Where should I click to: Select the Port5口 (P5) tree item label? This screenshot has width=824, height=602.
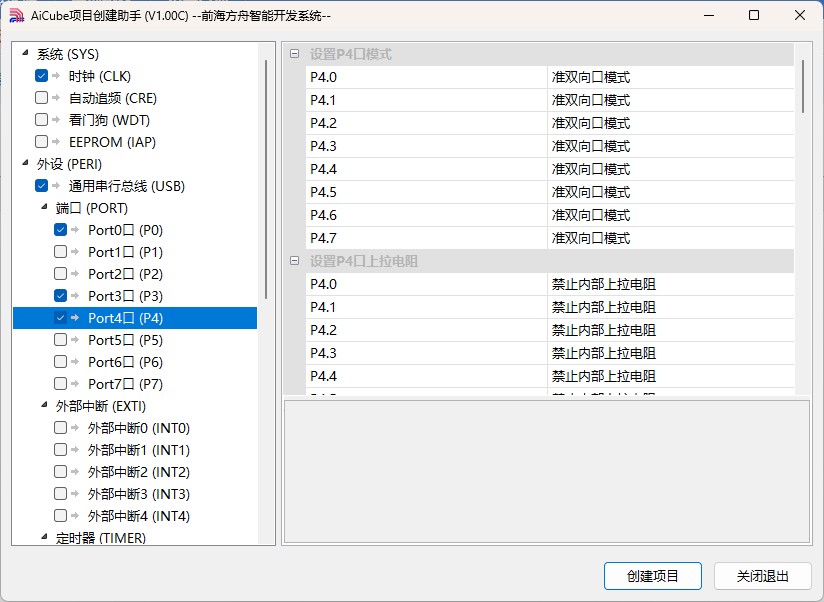(x=126, y=340)
